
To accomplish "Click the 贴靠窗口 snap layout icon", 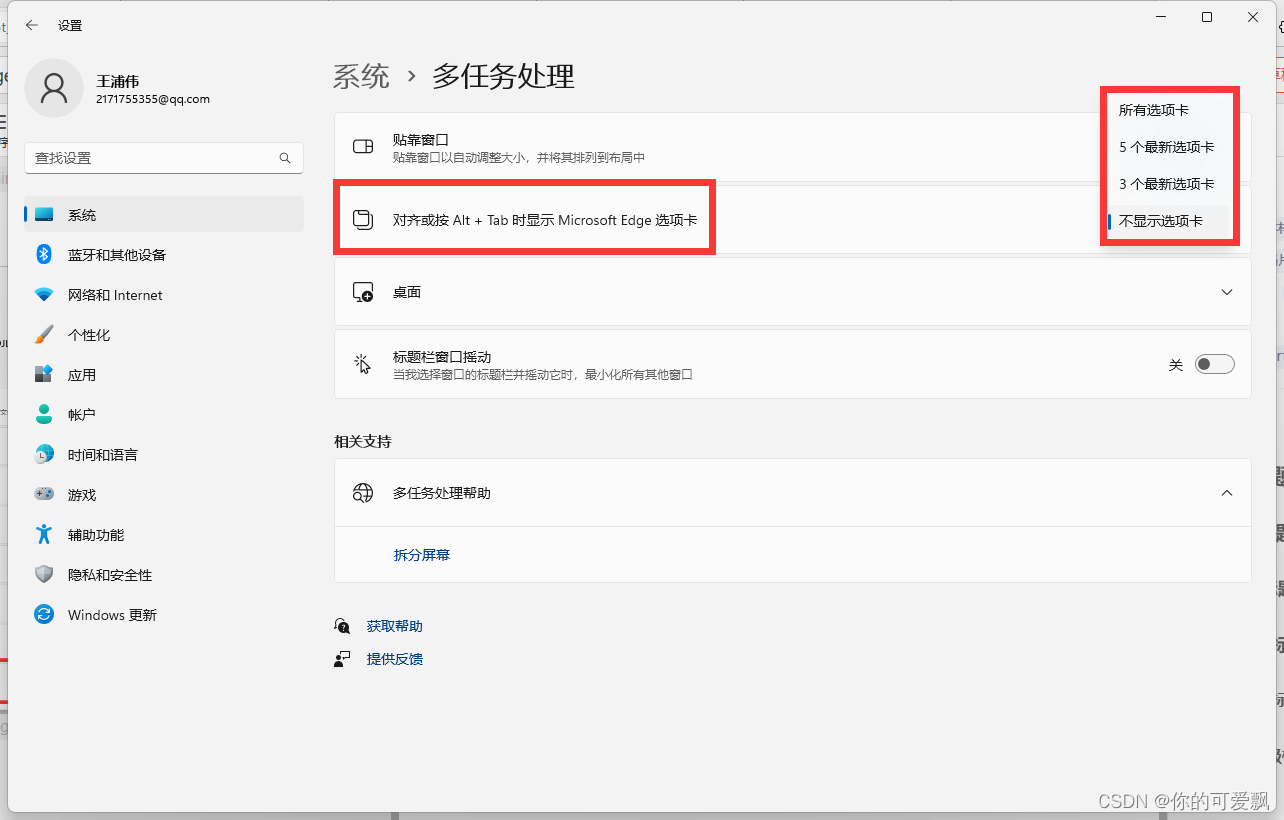I will click(x=363, y=147).
